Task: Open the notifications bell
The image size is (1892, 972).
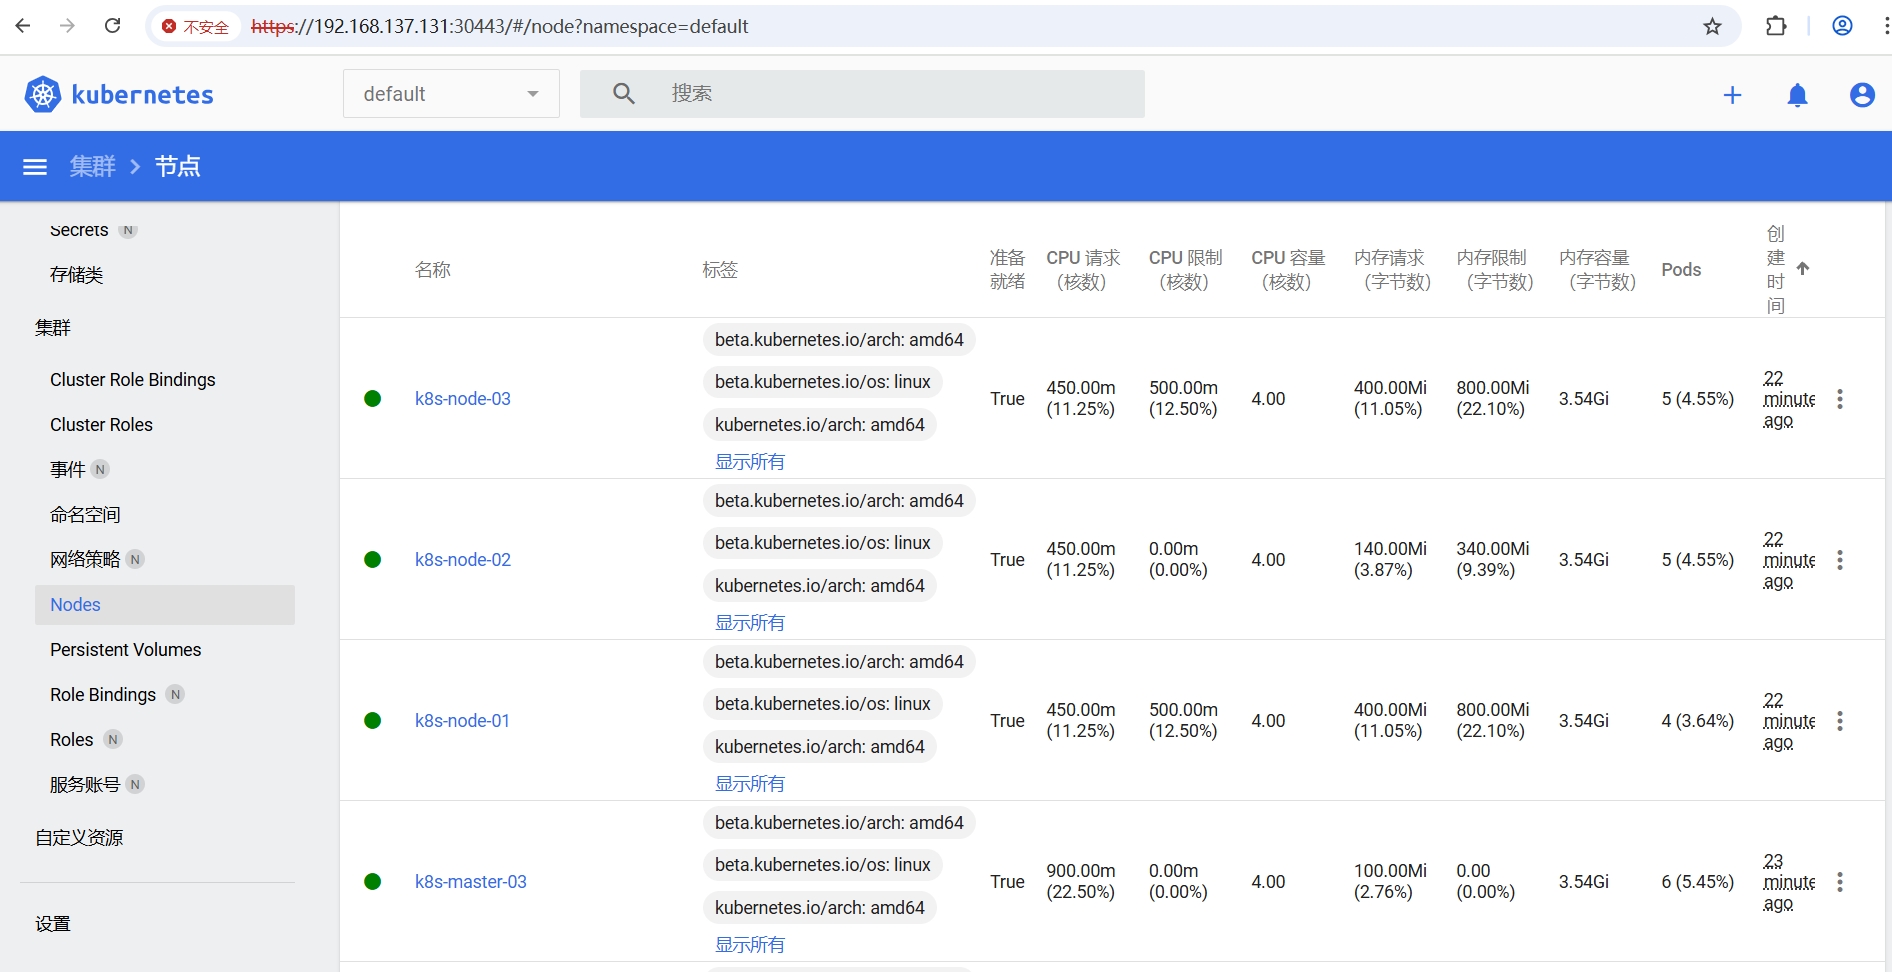Action: click(1797, 95)
